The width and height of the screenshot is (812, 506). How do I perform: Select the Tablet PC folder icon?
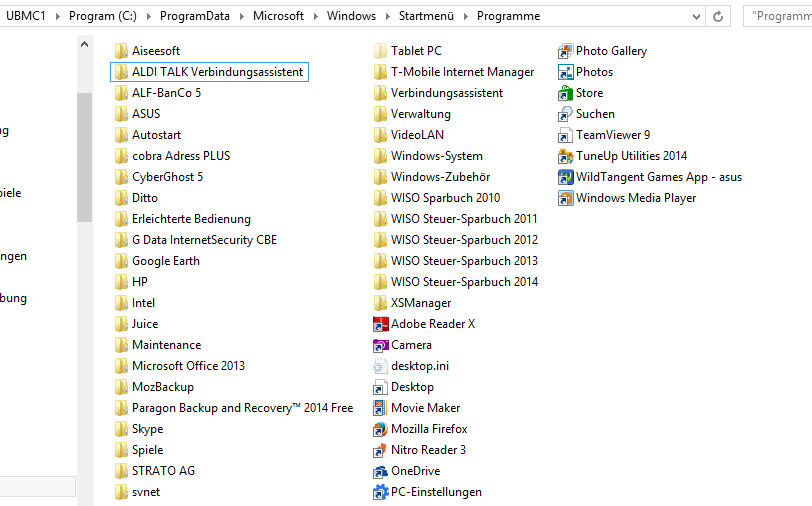[x=380, y=51]
